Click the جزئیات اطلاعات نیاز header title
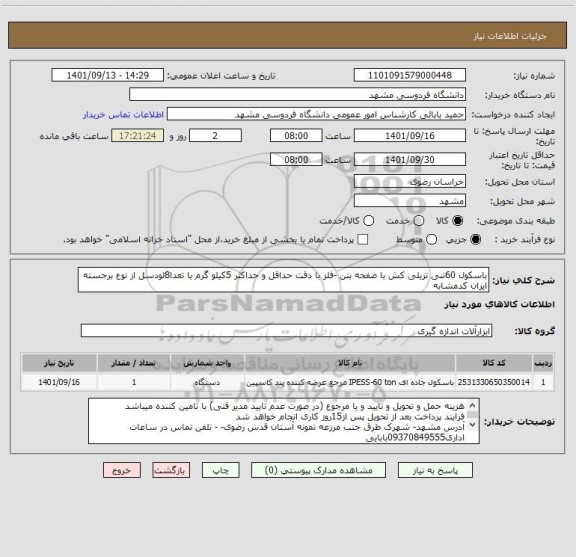 pos(510,36)
